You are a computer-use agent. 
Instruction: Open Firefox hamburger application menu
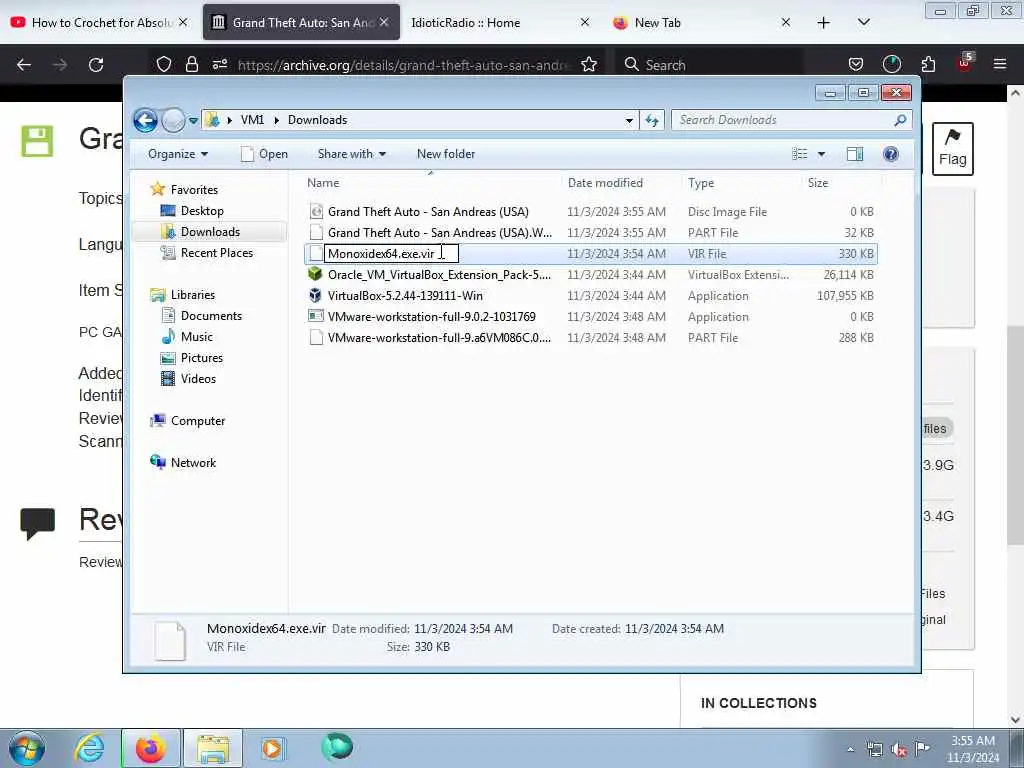1000,65
